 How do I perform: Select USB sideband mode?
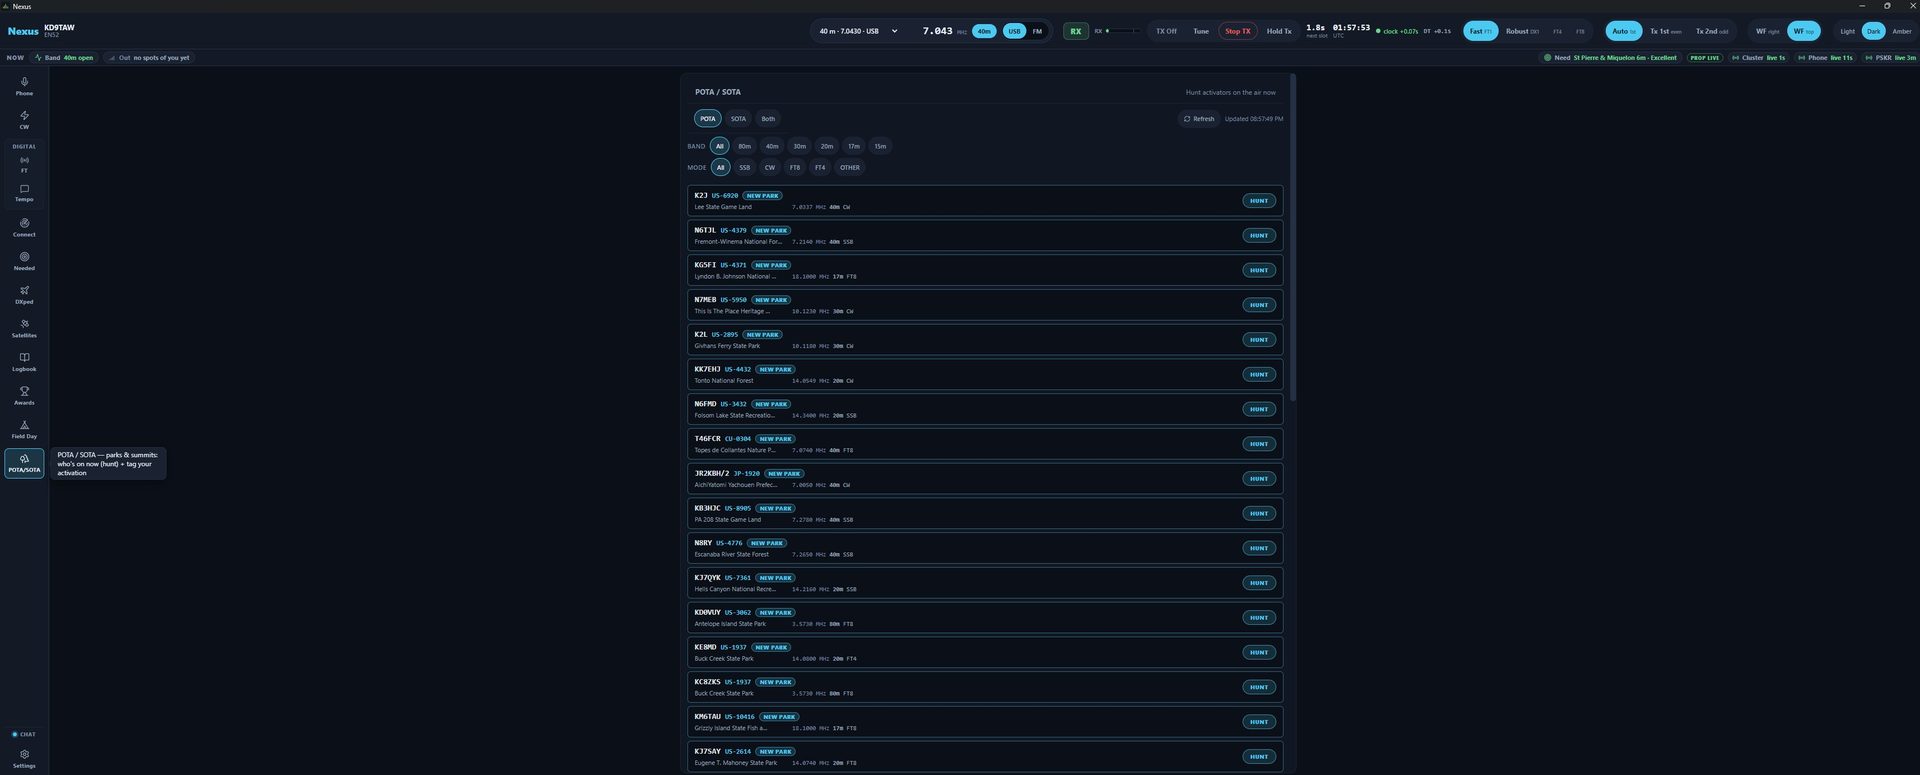point(1014,31)
